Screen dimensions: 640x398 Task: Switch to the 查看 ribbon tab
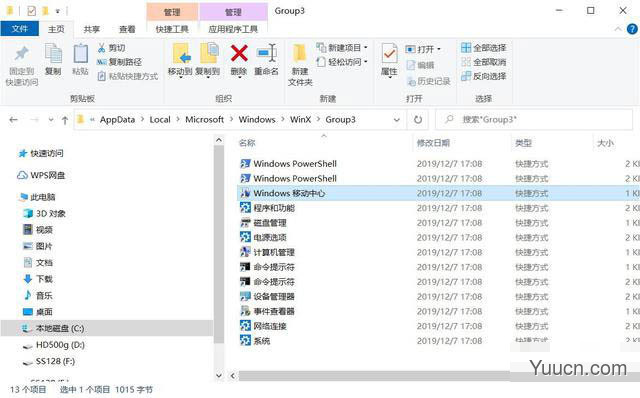point(127,29)
